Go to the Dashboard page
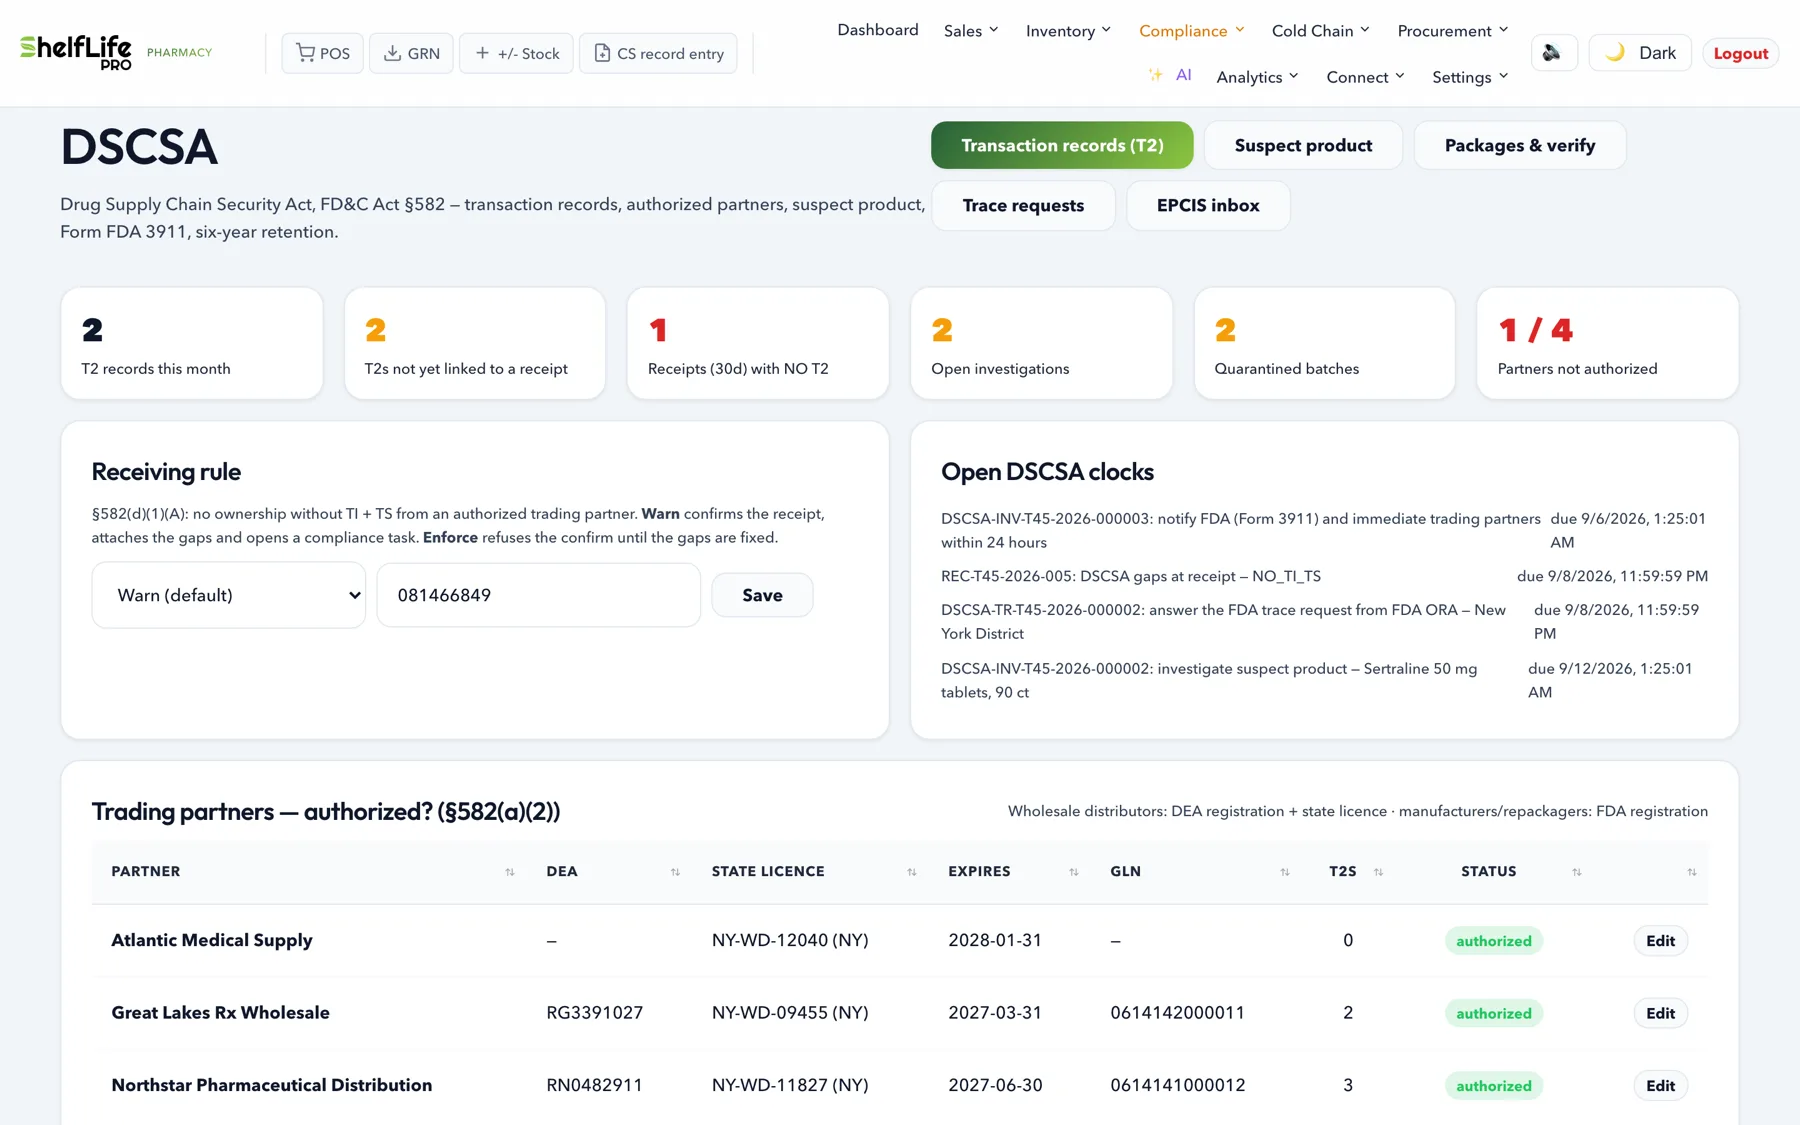 (x=878, y=30)
